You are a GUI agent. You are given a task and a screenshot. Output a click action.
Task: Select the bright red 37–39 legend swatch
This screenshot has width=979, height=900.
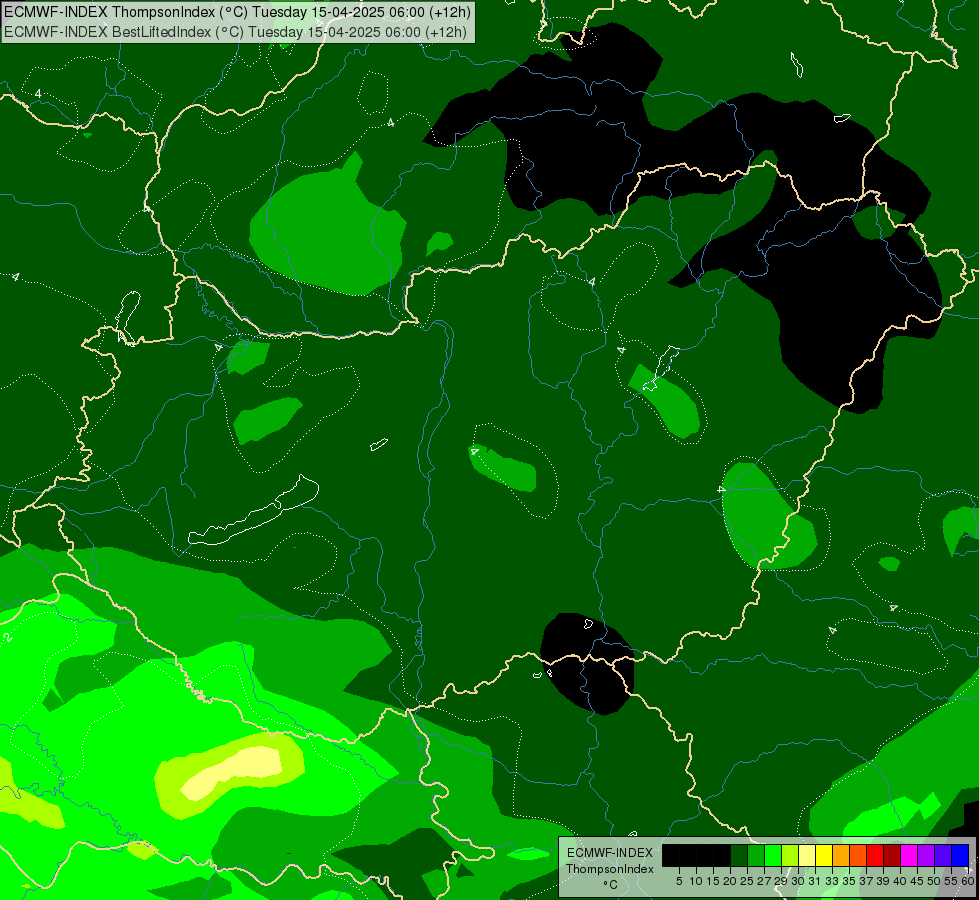875,856
